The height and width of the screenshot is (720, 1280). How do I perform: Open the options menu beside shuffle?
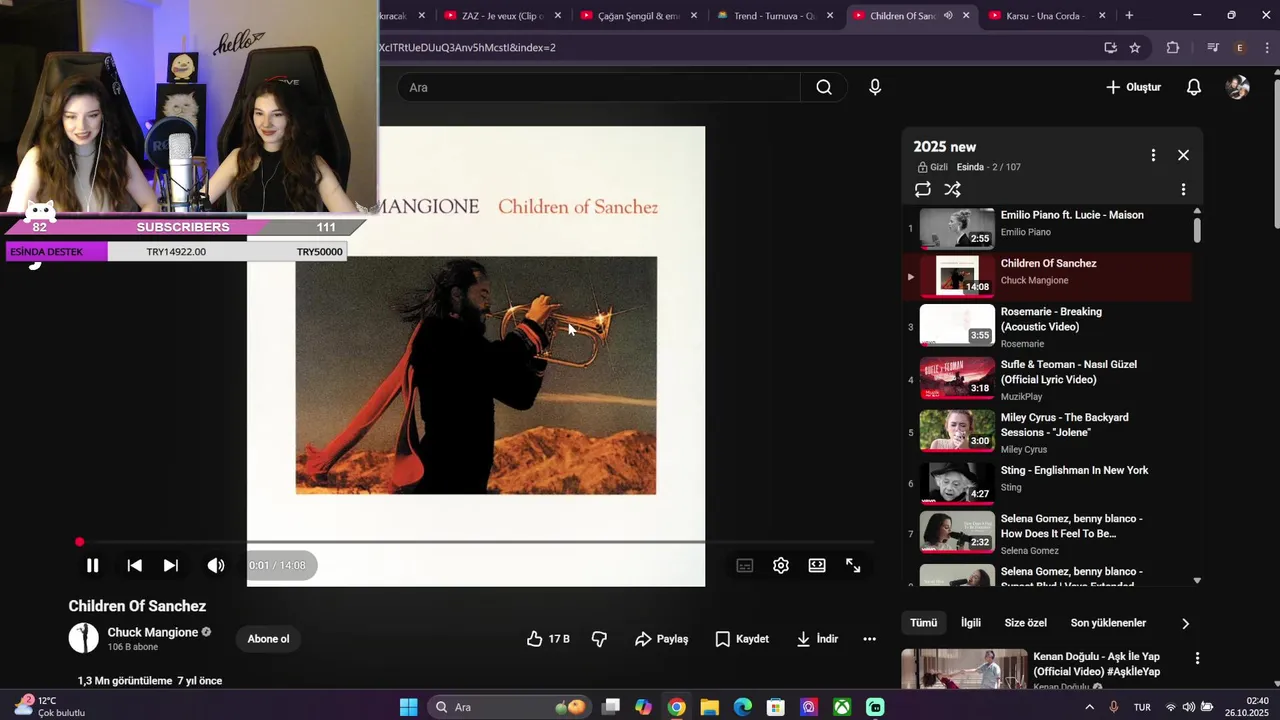[1183, 189]
